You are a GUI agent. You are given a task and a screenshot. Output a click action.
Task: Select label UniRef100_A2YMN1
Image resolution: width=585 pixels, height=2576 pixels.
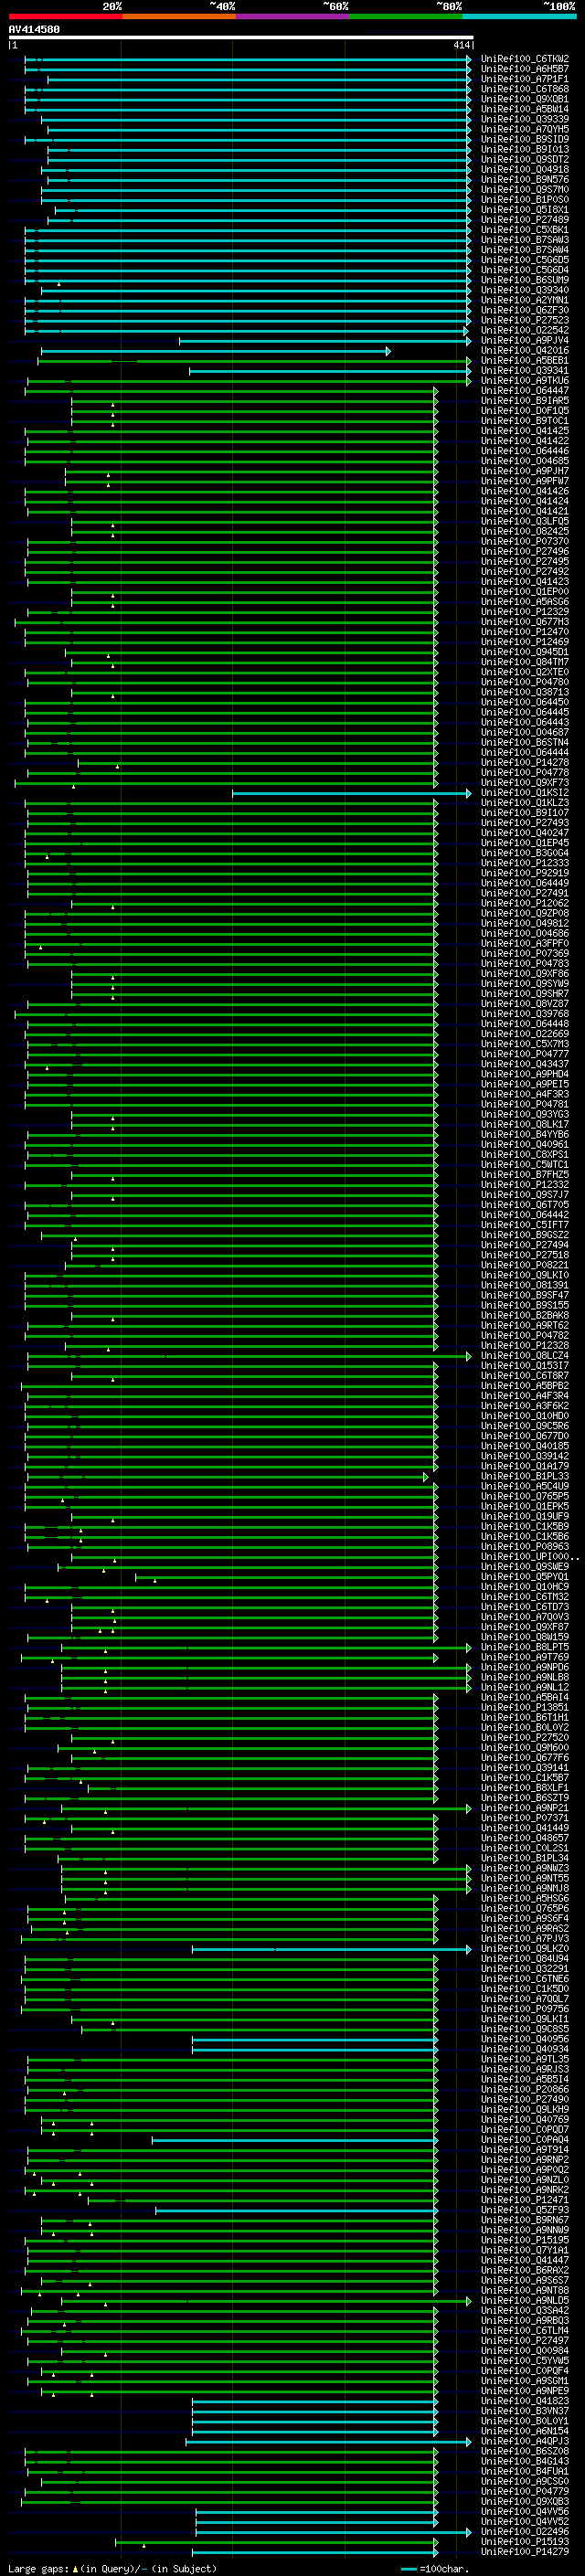tap(525, 300)
